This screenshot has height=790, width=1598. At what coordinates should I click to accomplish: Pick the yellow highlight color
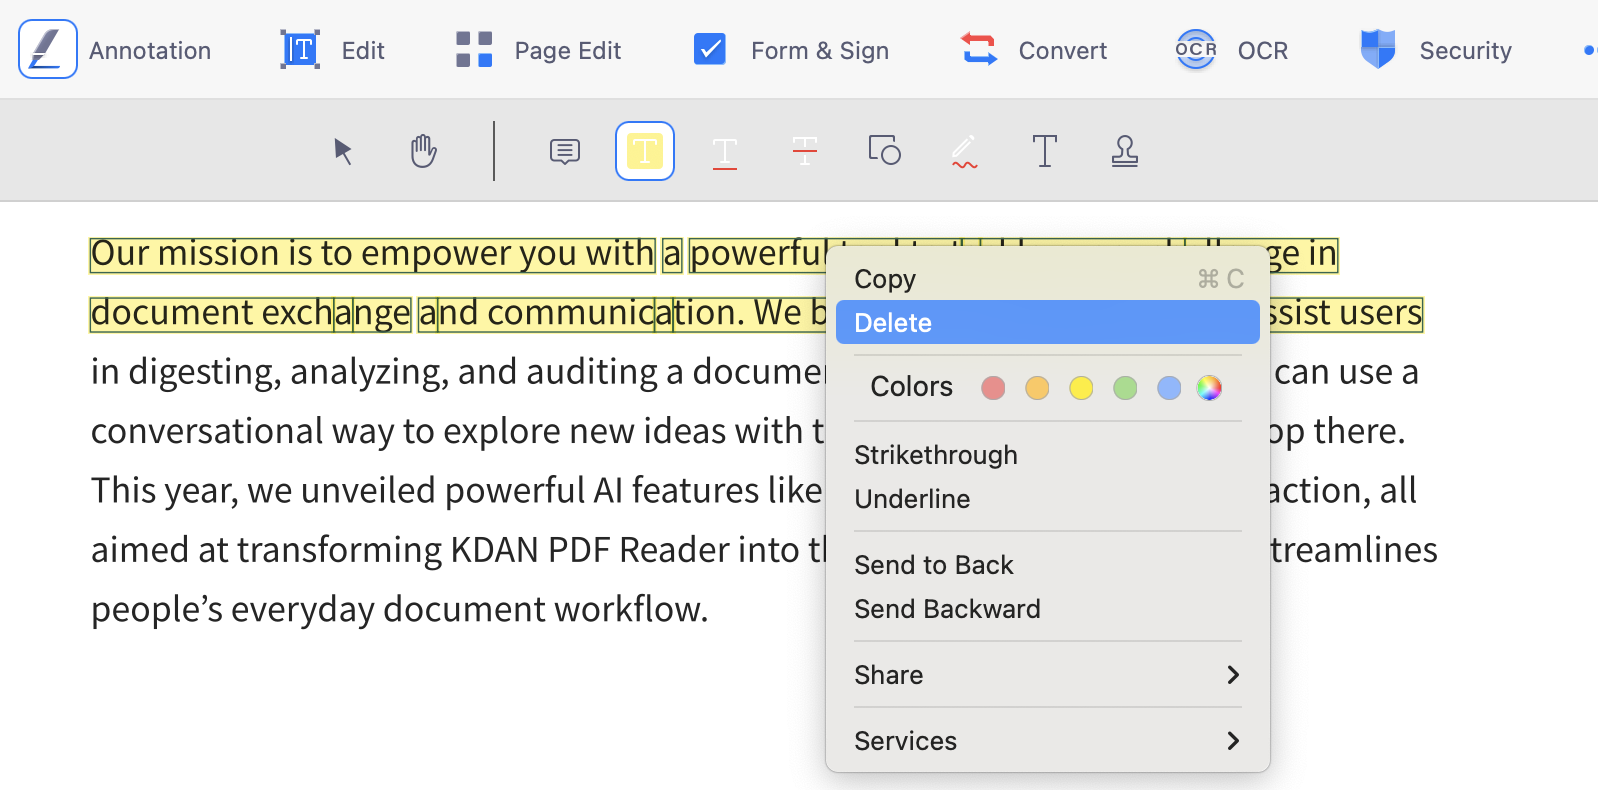[1081, 388]
